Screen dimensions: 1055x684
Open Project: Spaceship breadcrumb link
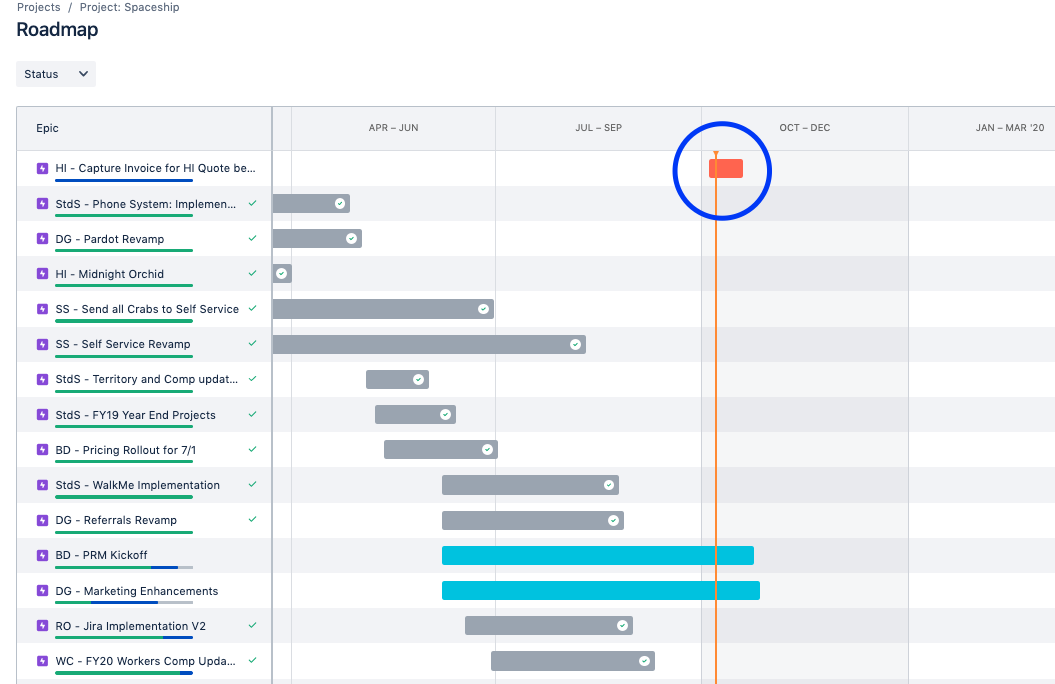tap(129, 7)
